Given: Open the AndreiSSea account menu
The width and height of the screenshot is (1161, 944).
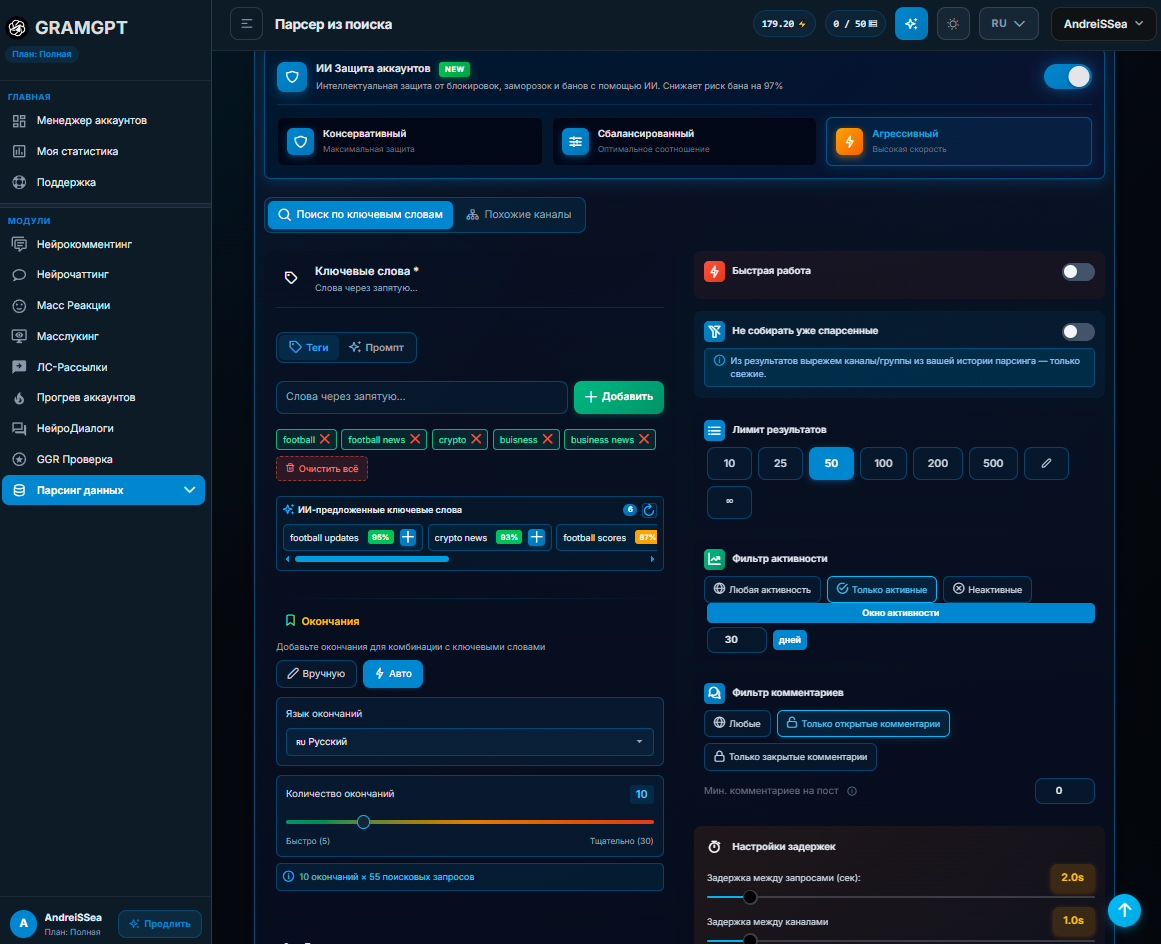Looking at the screenshot, I should (x=1103, y=24).
